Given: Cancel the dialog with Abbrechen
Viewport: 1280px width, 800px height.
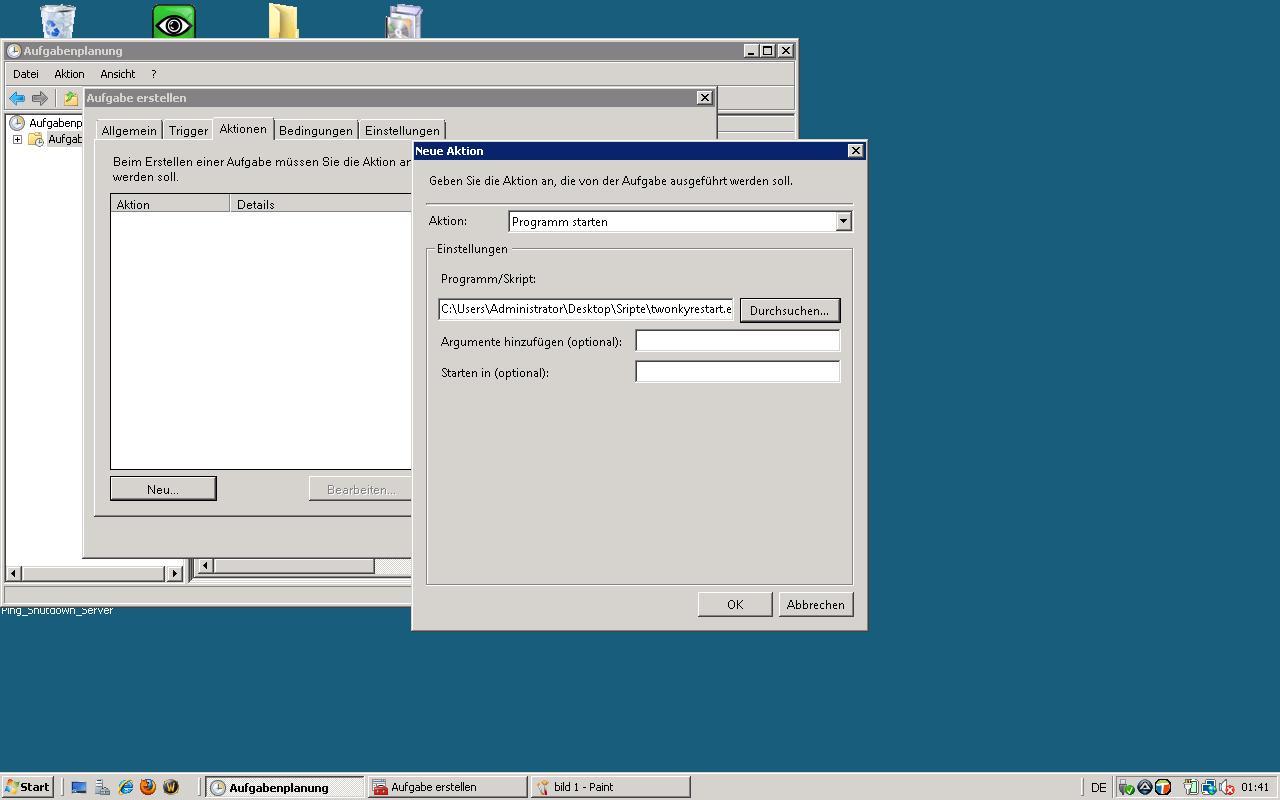Looking at the screenshot, I should [815, 604].
